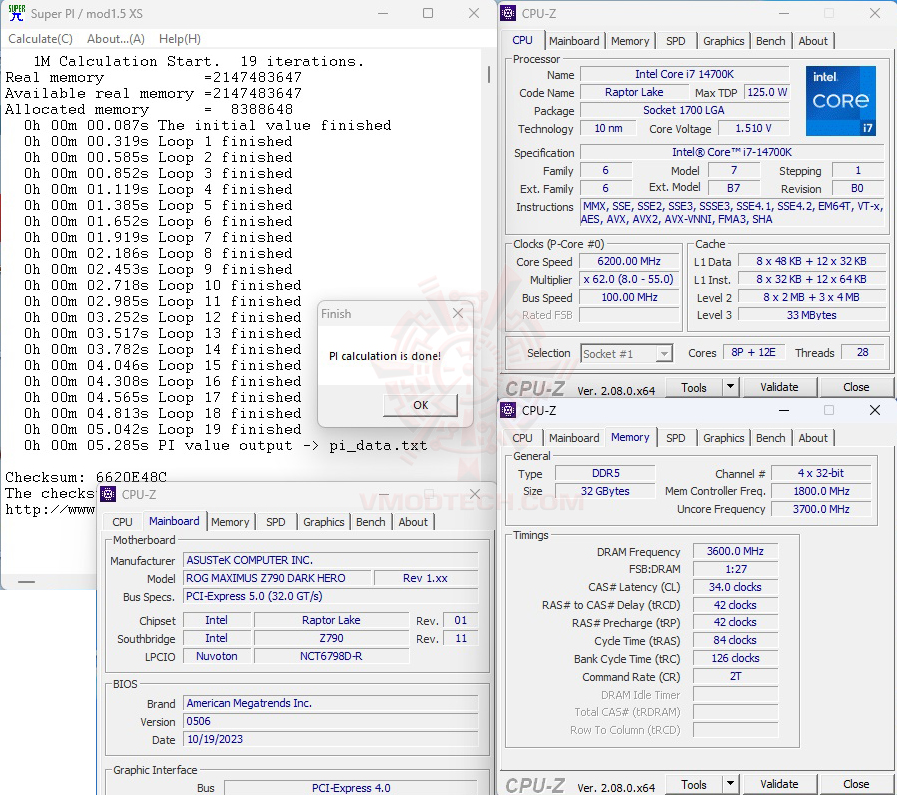897x795 pixels.
Task: Click the CPU-Z logo next to version number
Action: (x=534, y=386)
